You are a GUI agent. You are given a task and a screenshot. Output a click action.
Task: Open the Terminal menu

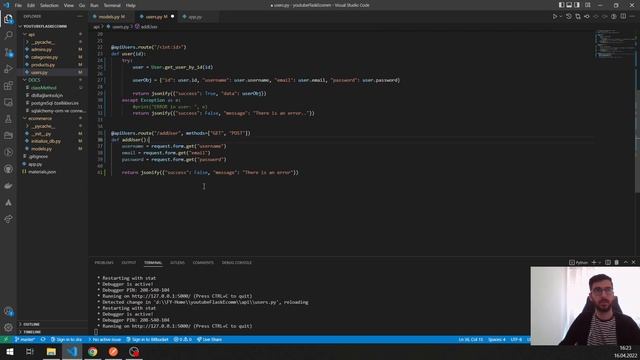112,5
